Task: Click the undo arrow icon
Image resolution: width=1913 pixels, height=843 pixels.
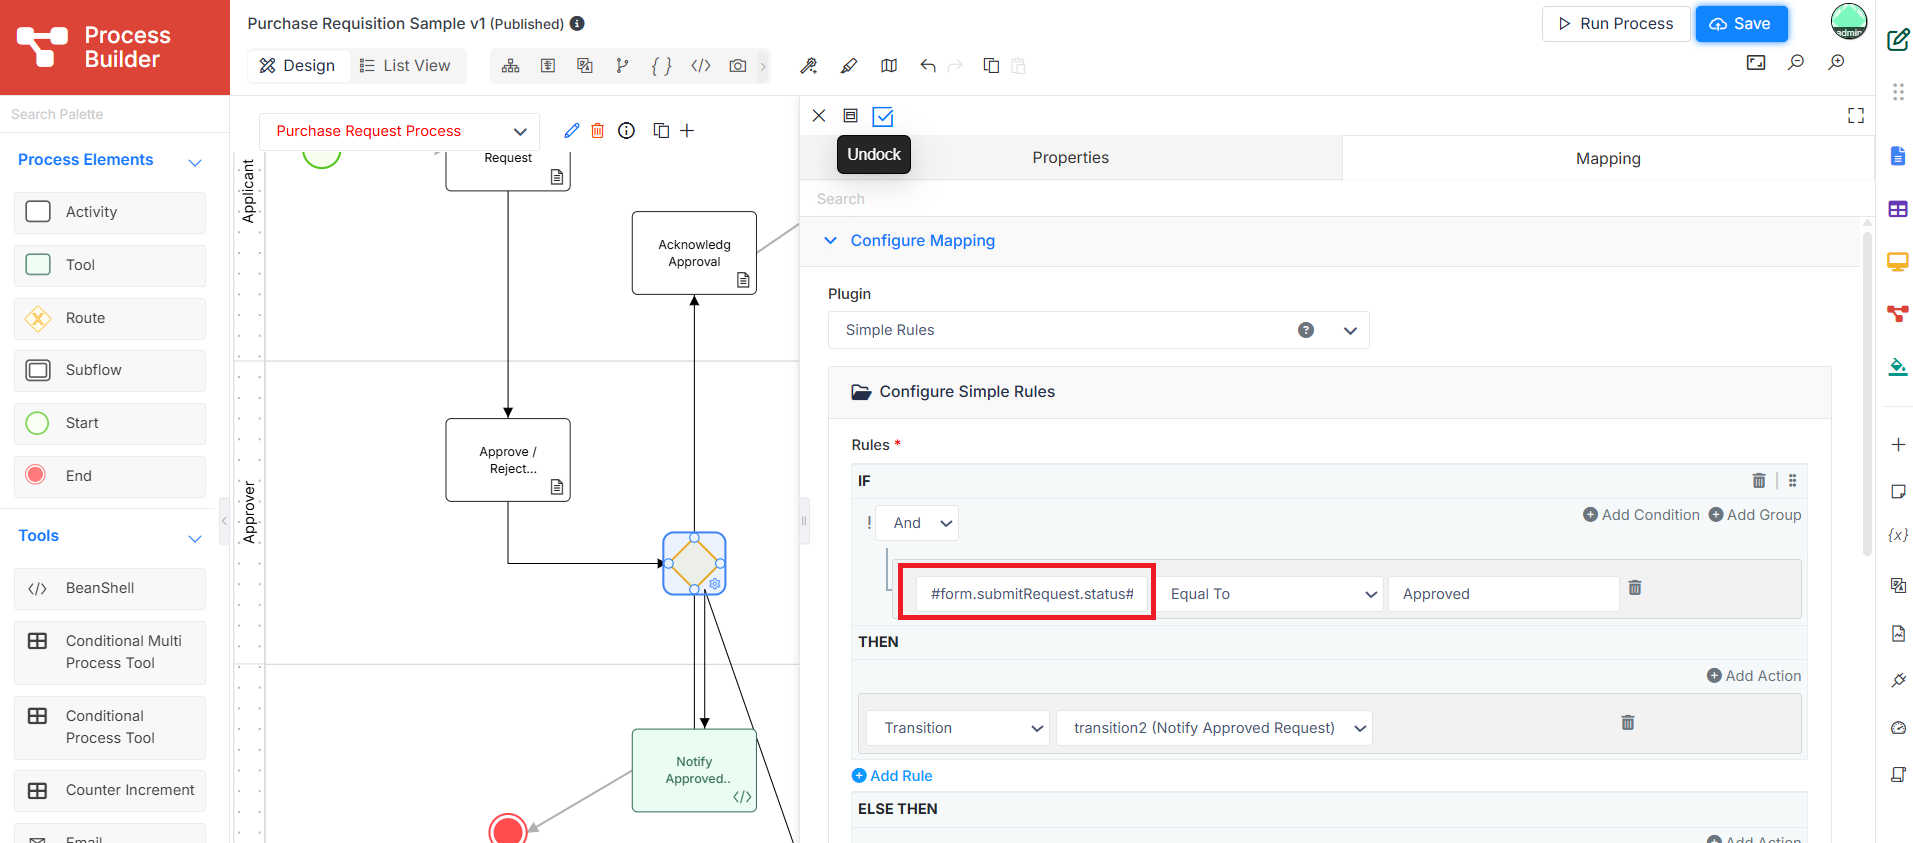Action: (x=928, y=66)
